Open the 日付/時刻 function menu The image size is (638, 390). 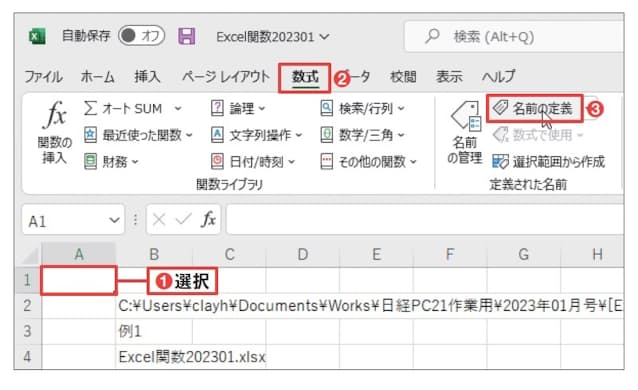(253, 162)
